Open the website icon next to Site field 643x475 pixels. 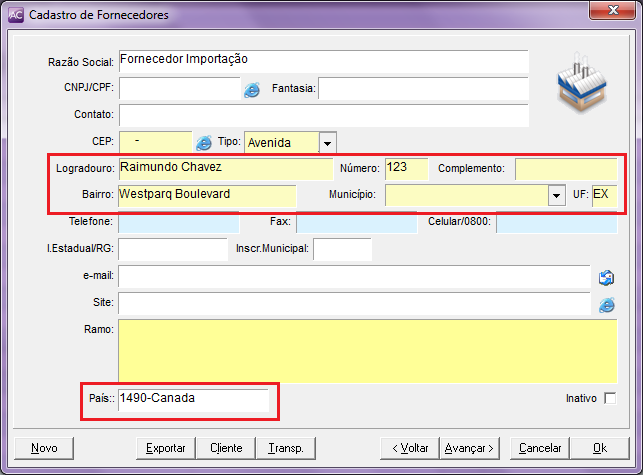606,303
